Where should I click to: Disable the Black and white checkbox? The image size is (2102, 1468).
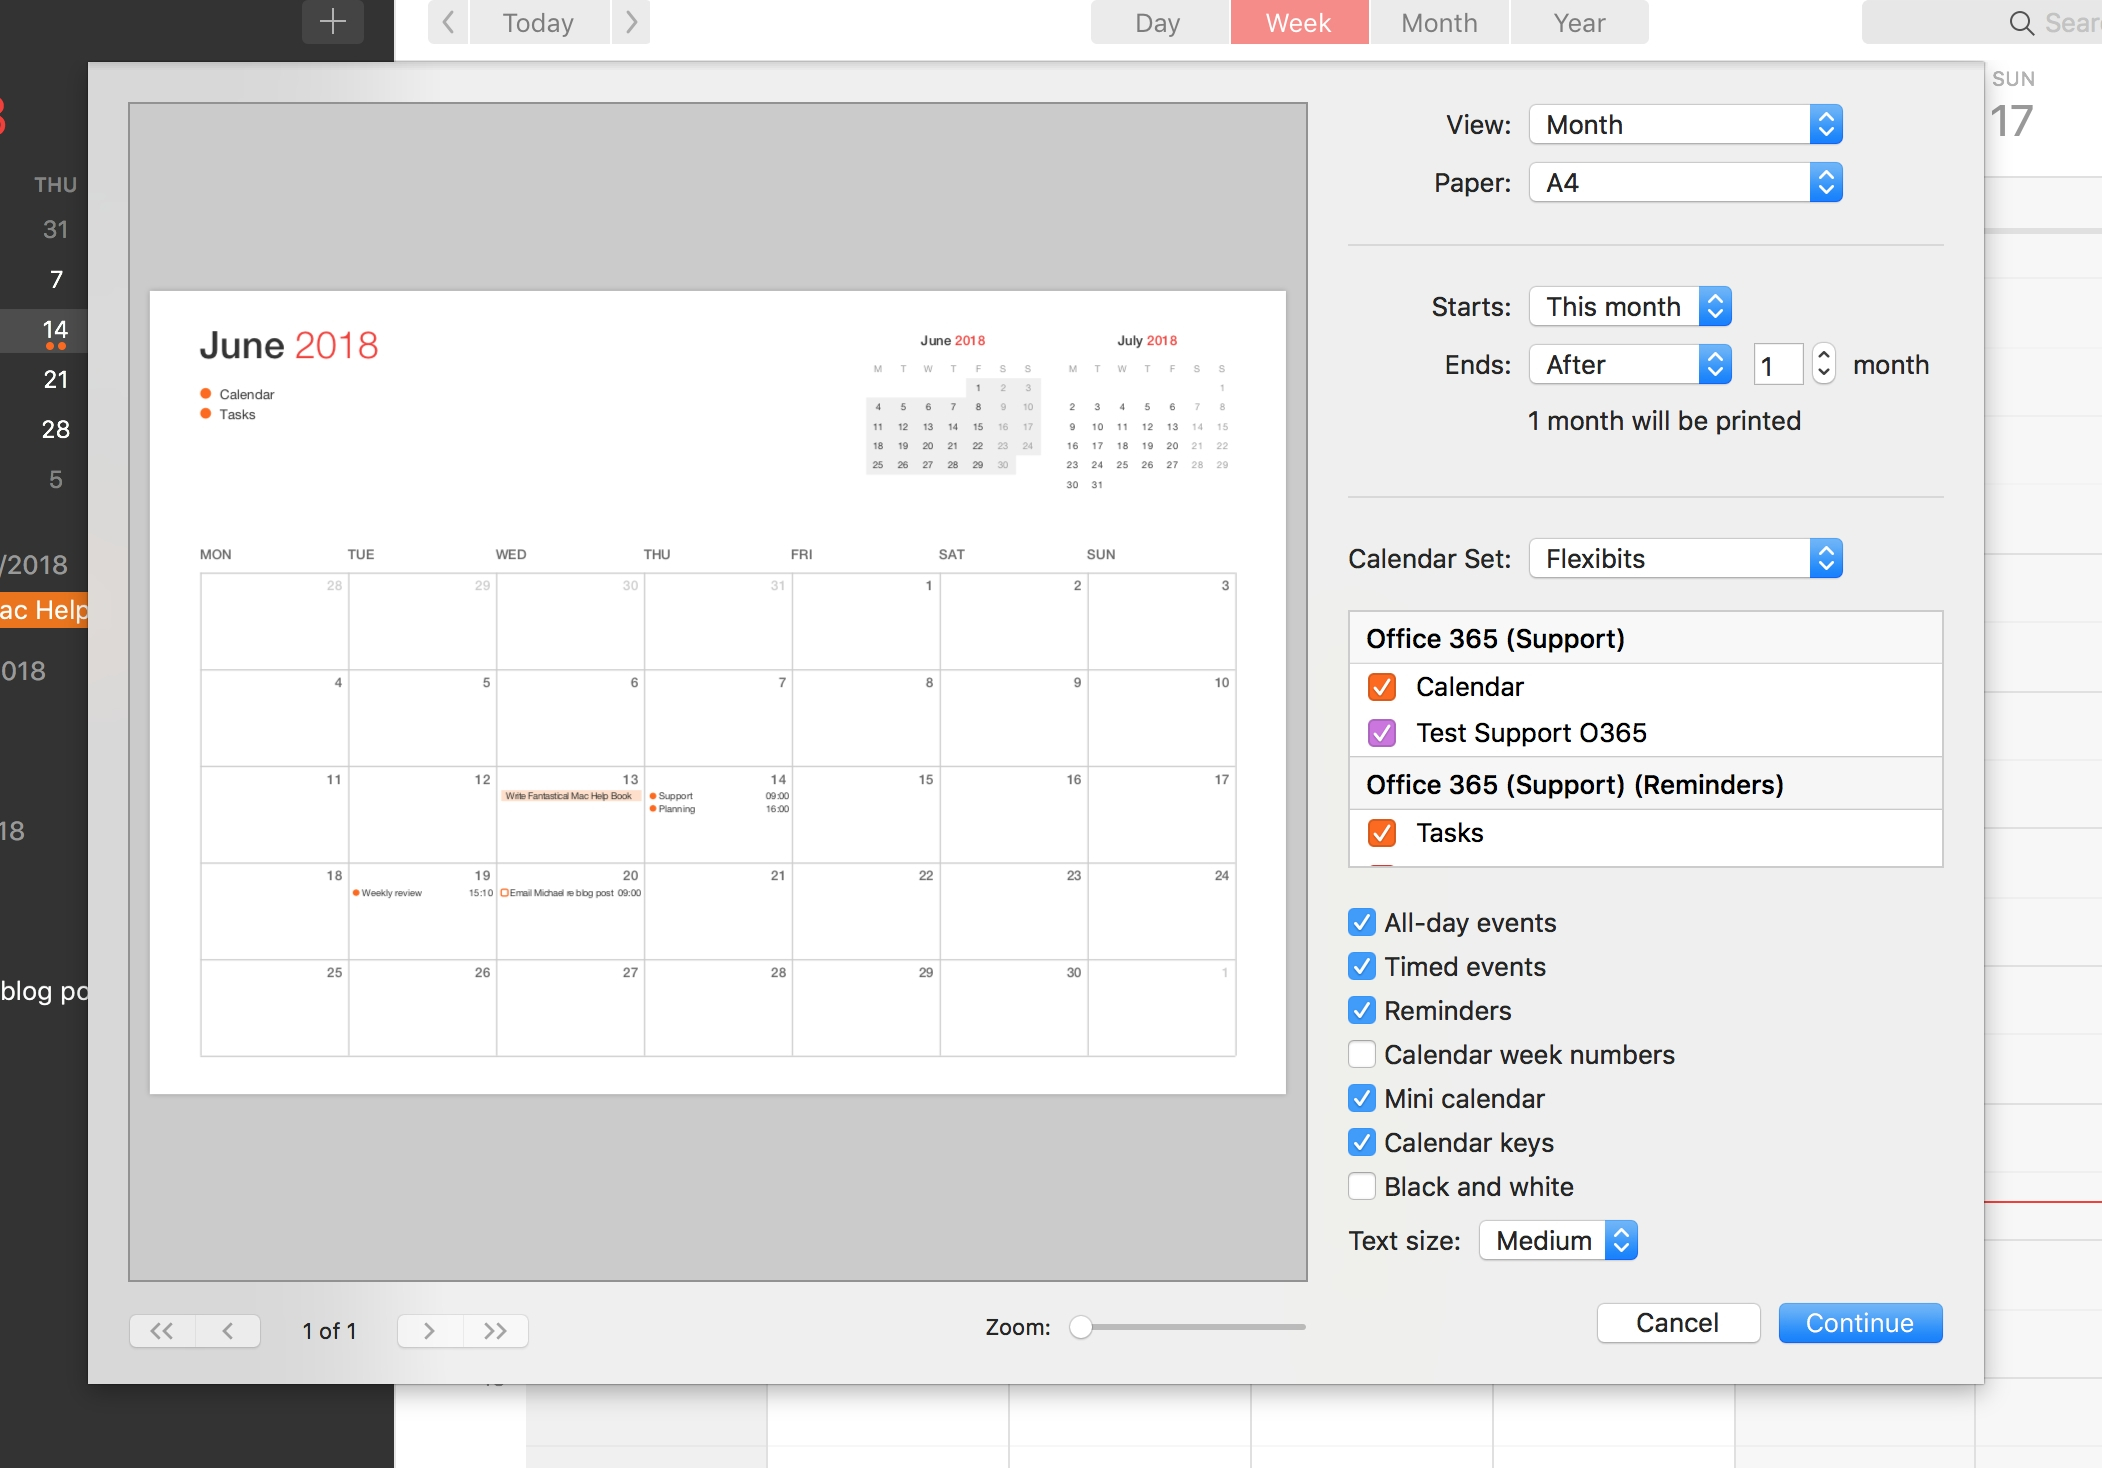click(x=1361, y=1184)
